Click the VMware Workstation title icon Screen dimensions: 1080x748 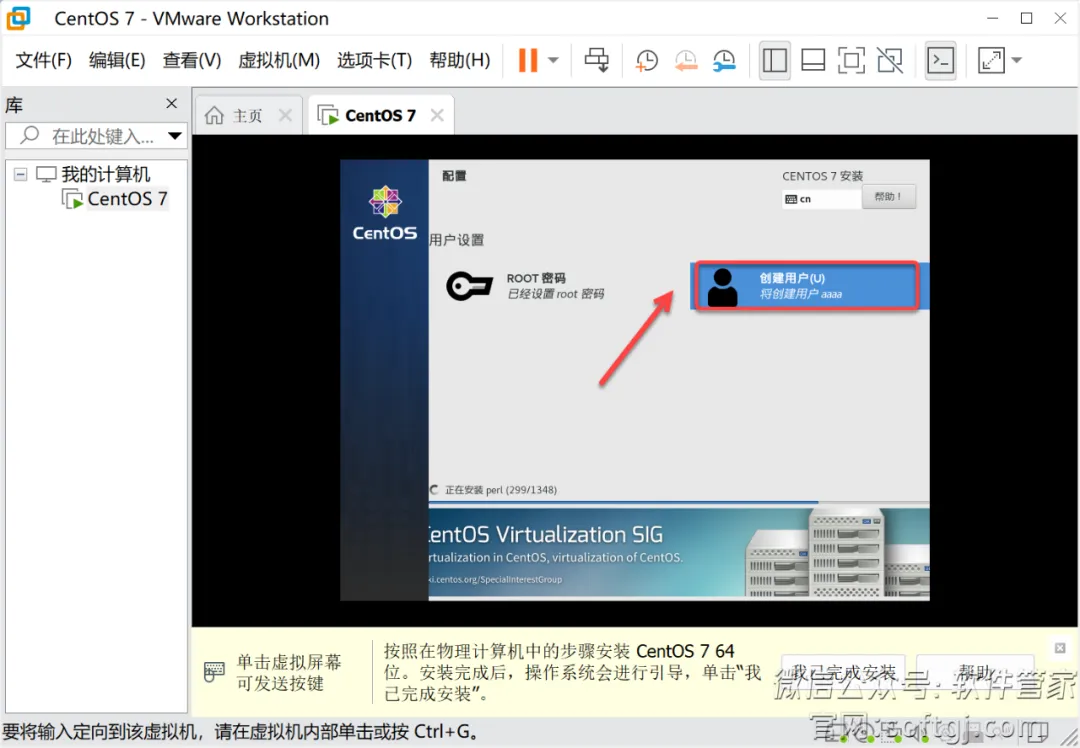point(19,18)
